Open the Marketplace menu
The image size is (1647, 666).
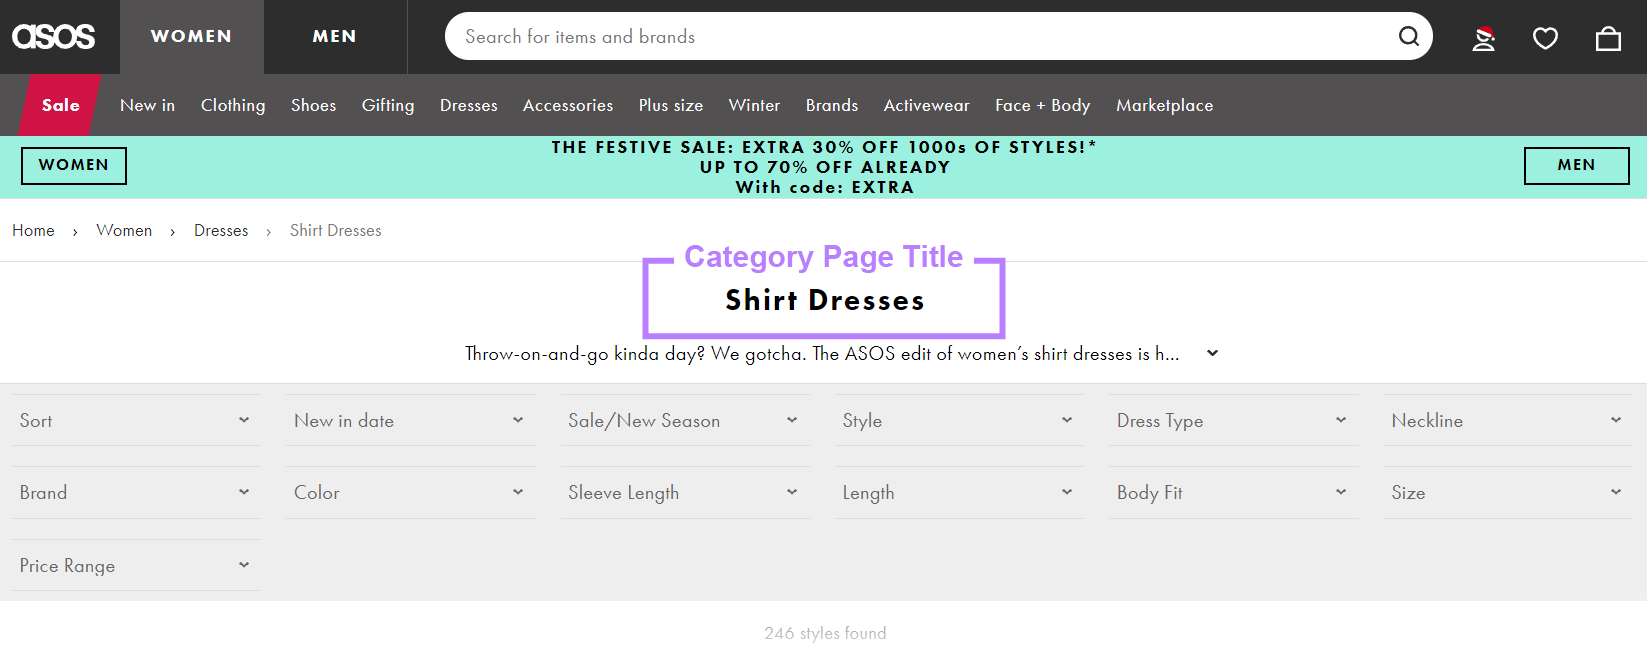coord(1164,105)
